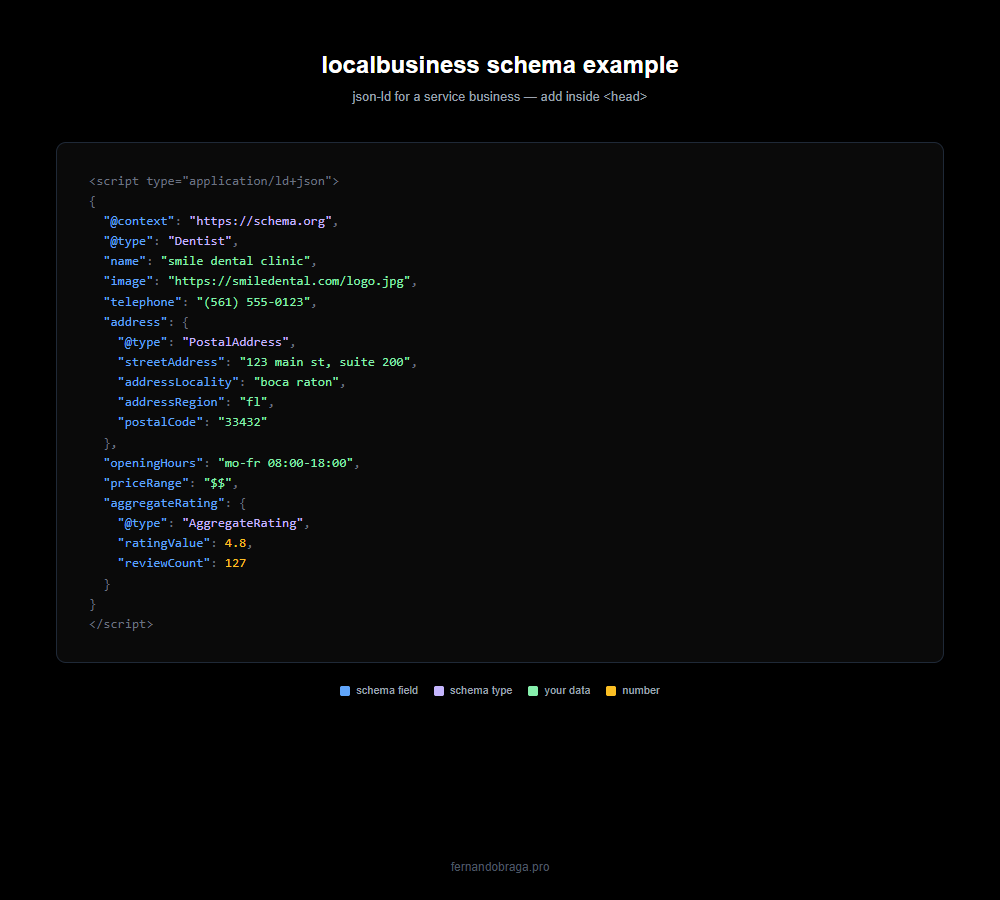1000x900 pixels.
Task: Click the "addressRegion" key
Action: point(171,402)
